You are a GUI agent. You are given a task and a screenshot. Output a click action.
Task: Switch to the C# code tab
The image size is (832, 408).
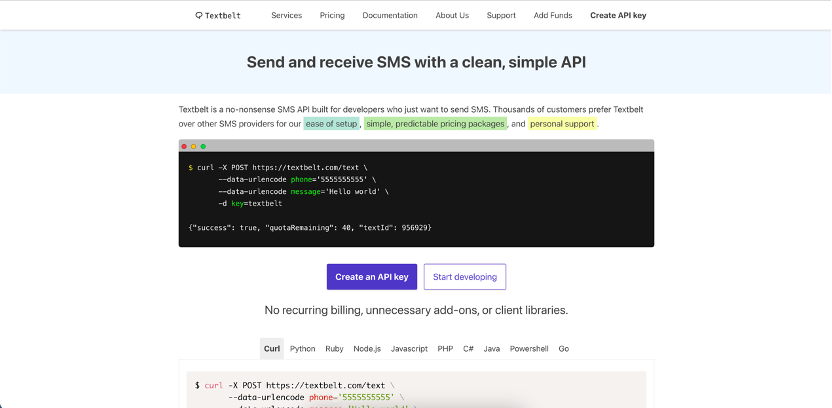pos(468,349)
